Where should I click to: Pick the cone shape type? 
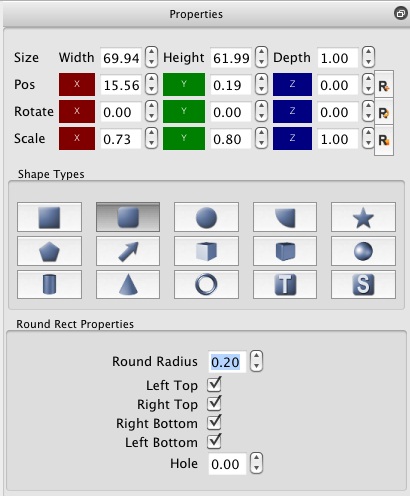128,284
